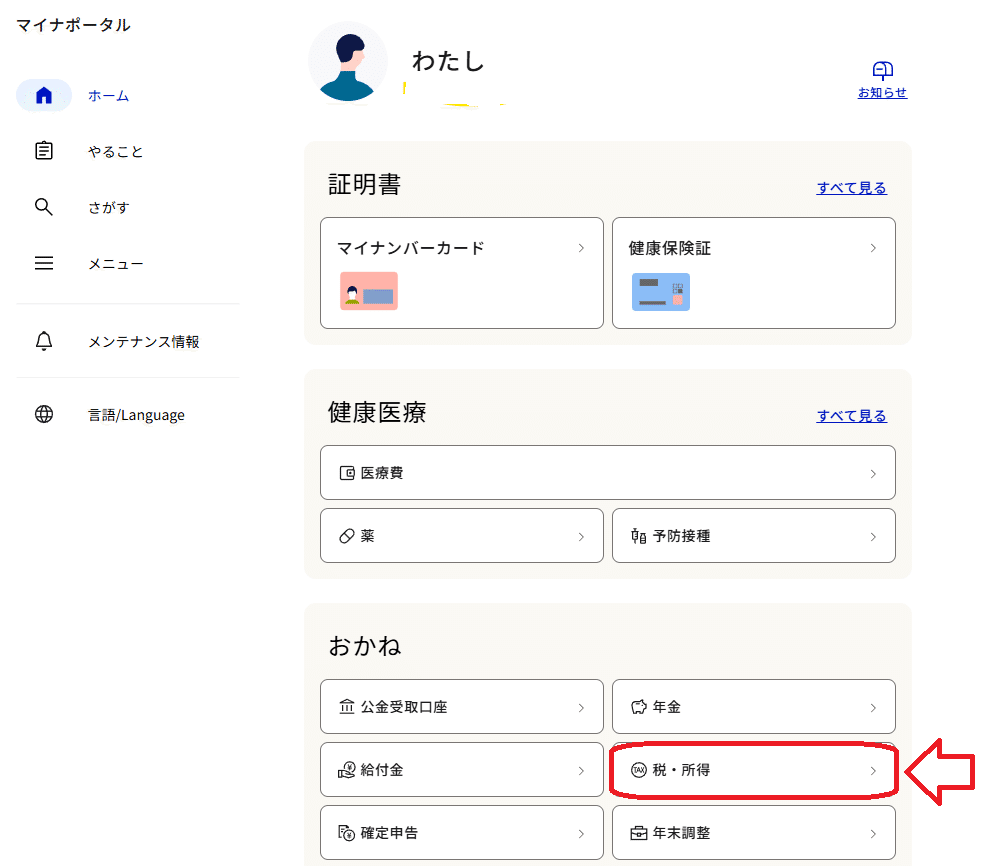Select ホーム in the sidebar navigation
Screen dimensions: 1001x866
pos(44,95)
